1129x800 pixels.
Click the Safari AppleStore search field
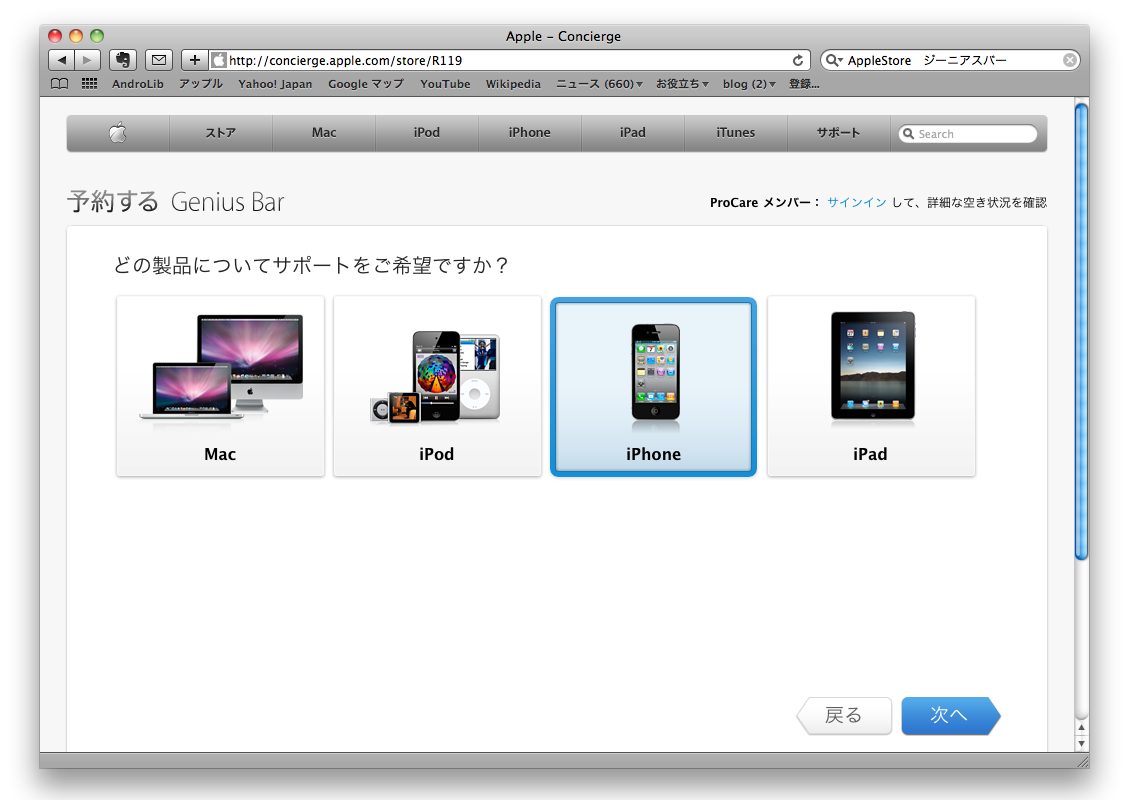coord(950,60)
